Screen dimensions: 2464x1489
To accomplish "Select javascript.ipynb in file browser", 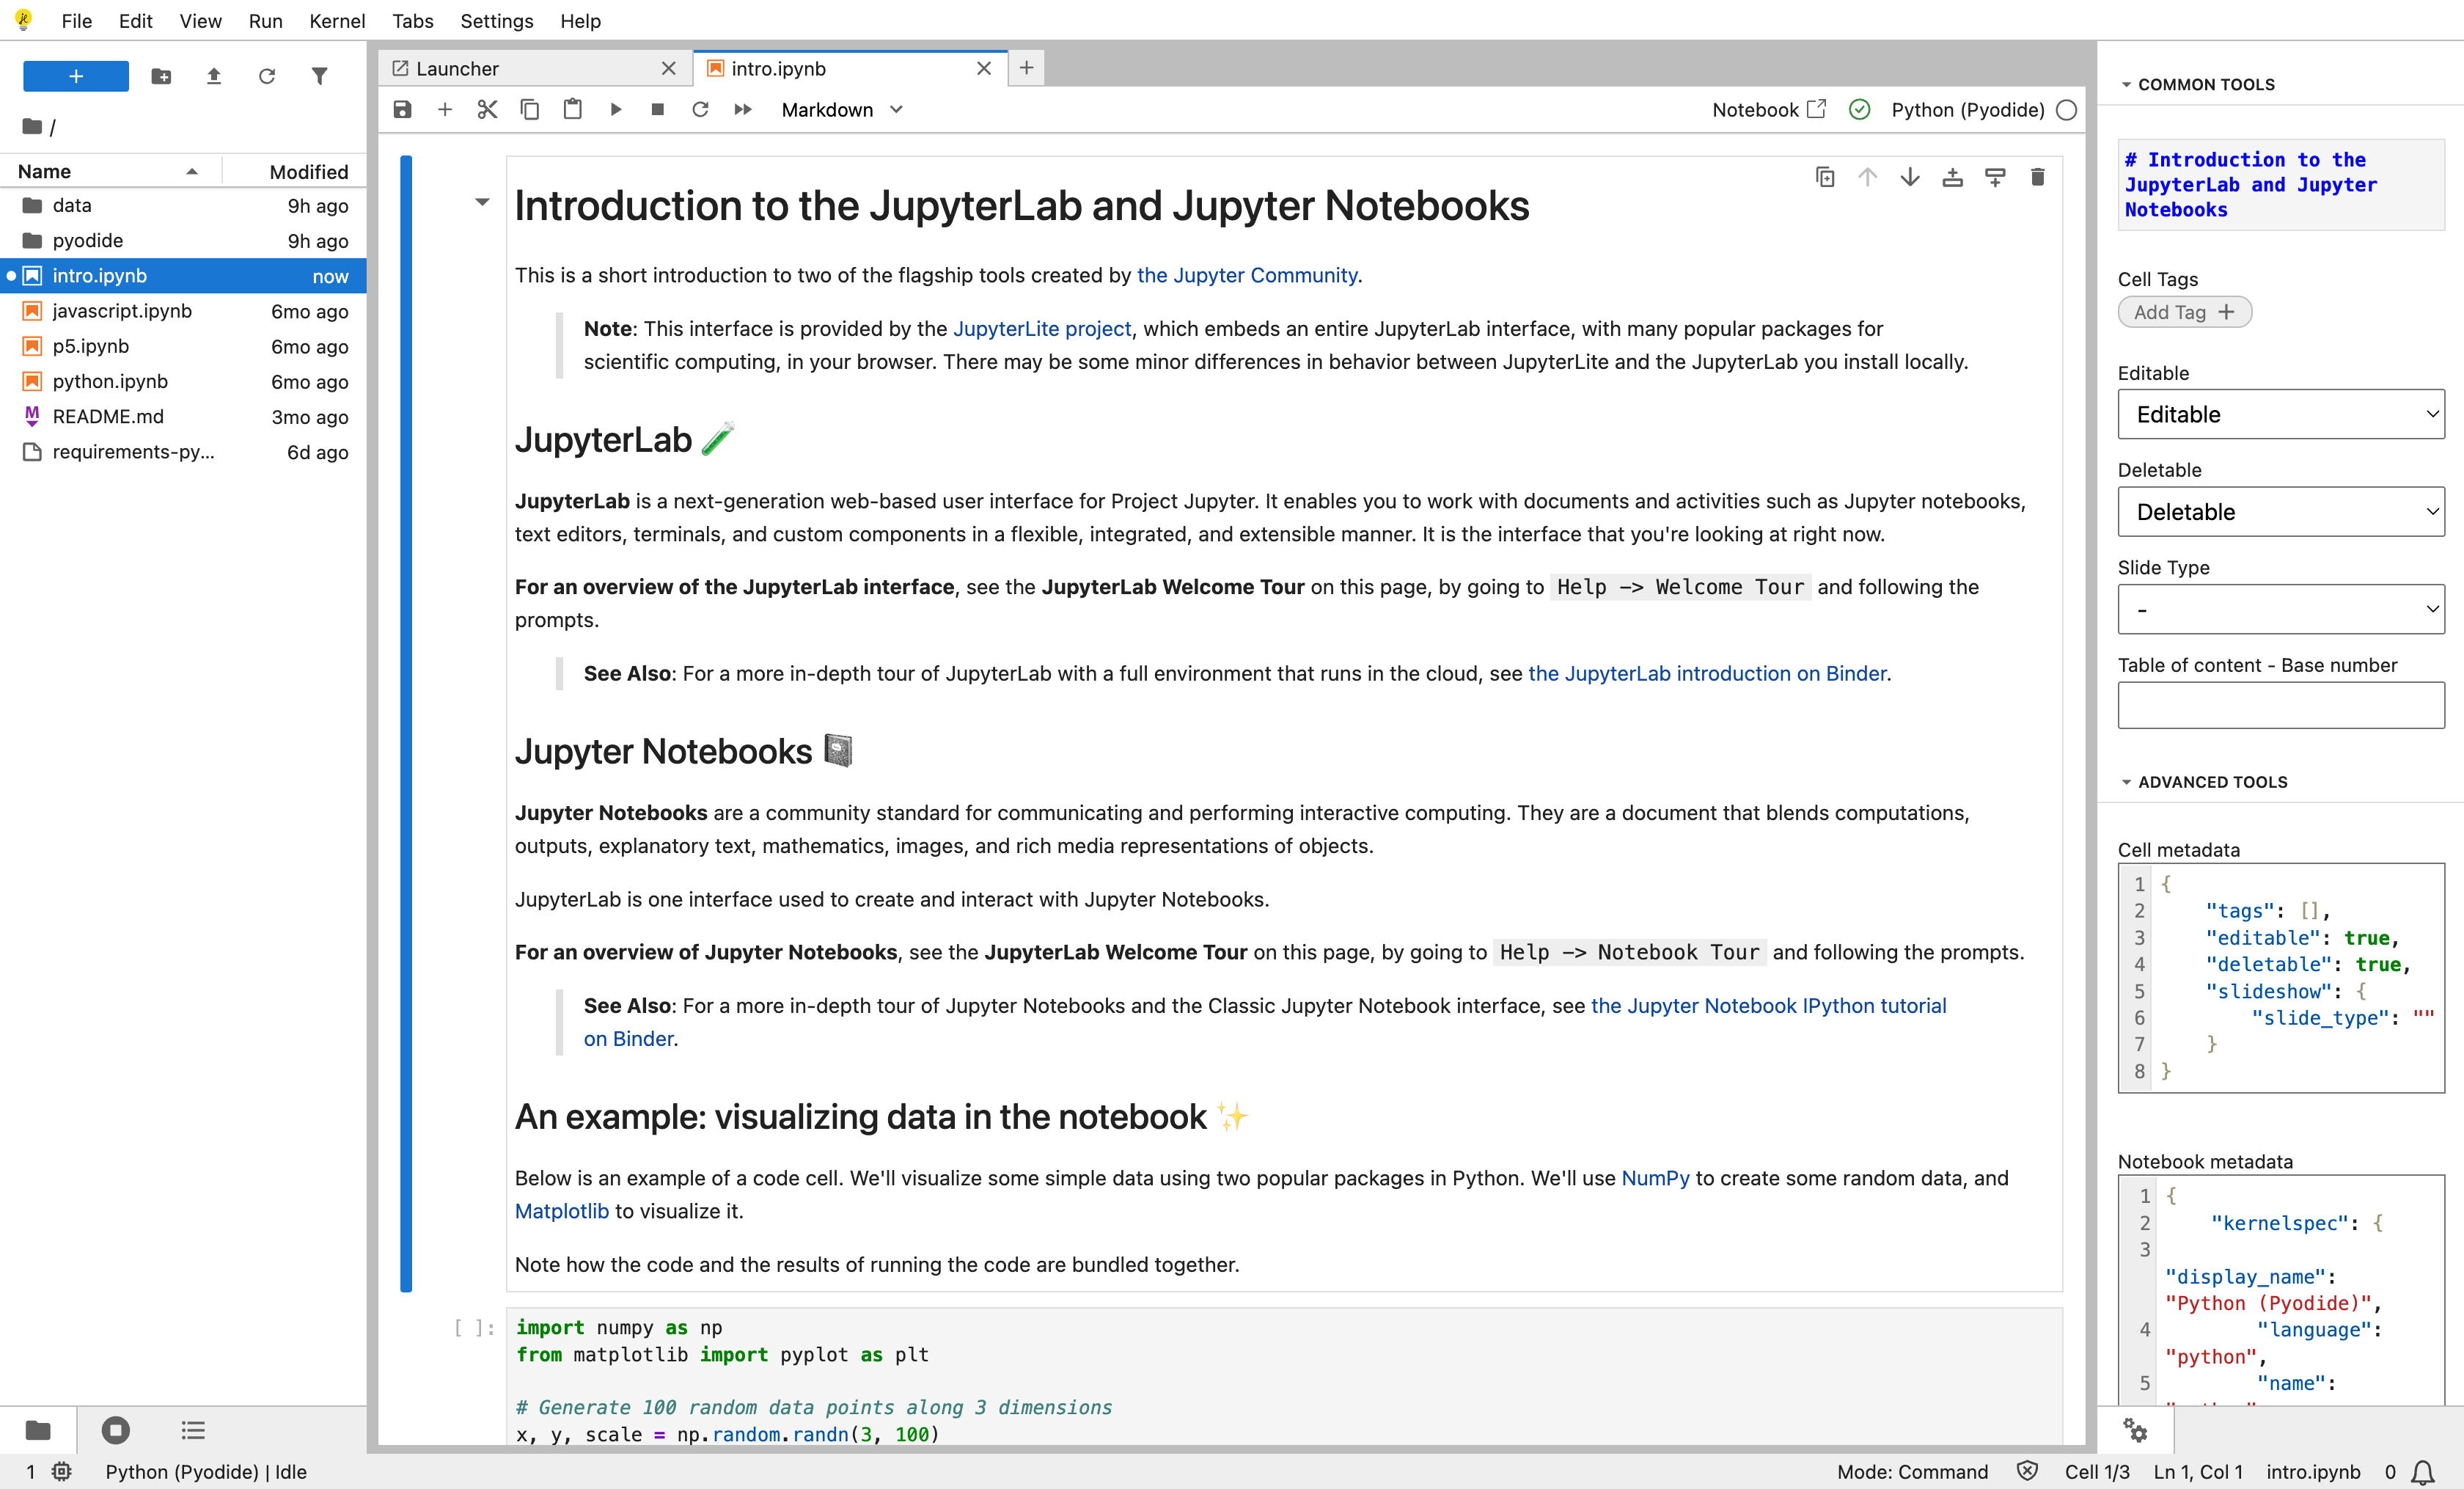I will point(184,311).
